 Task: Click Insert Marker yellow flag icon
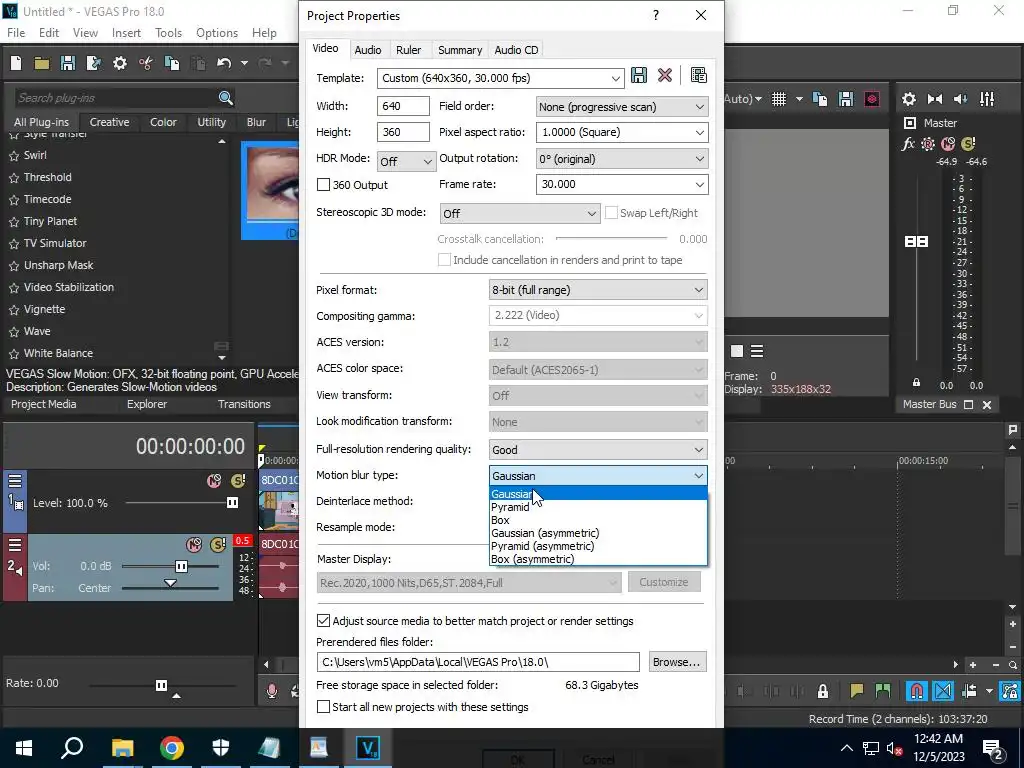tap(857, 690)
